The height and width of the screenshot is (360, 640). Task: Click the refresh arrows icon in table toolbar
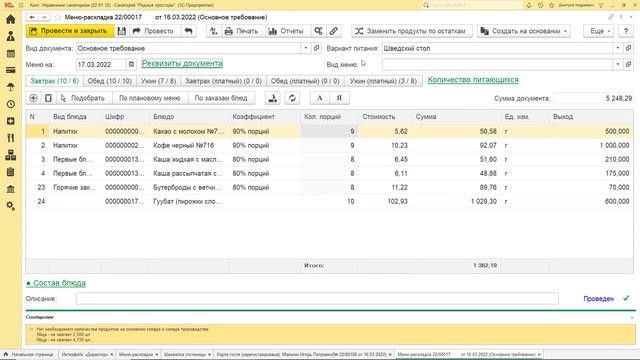coord(292,98)
